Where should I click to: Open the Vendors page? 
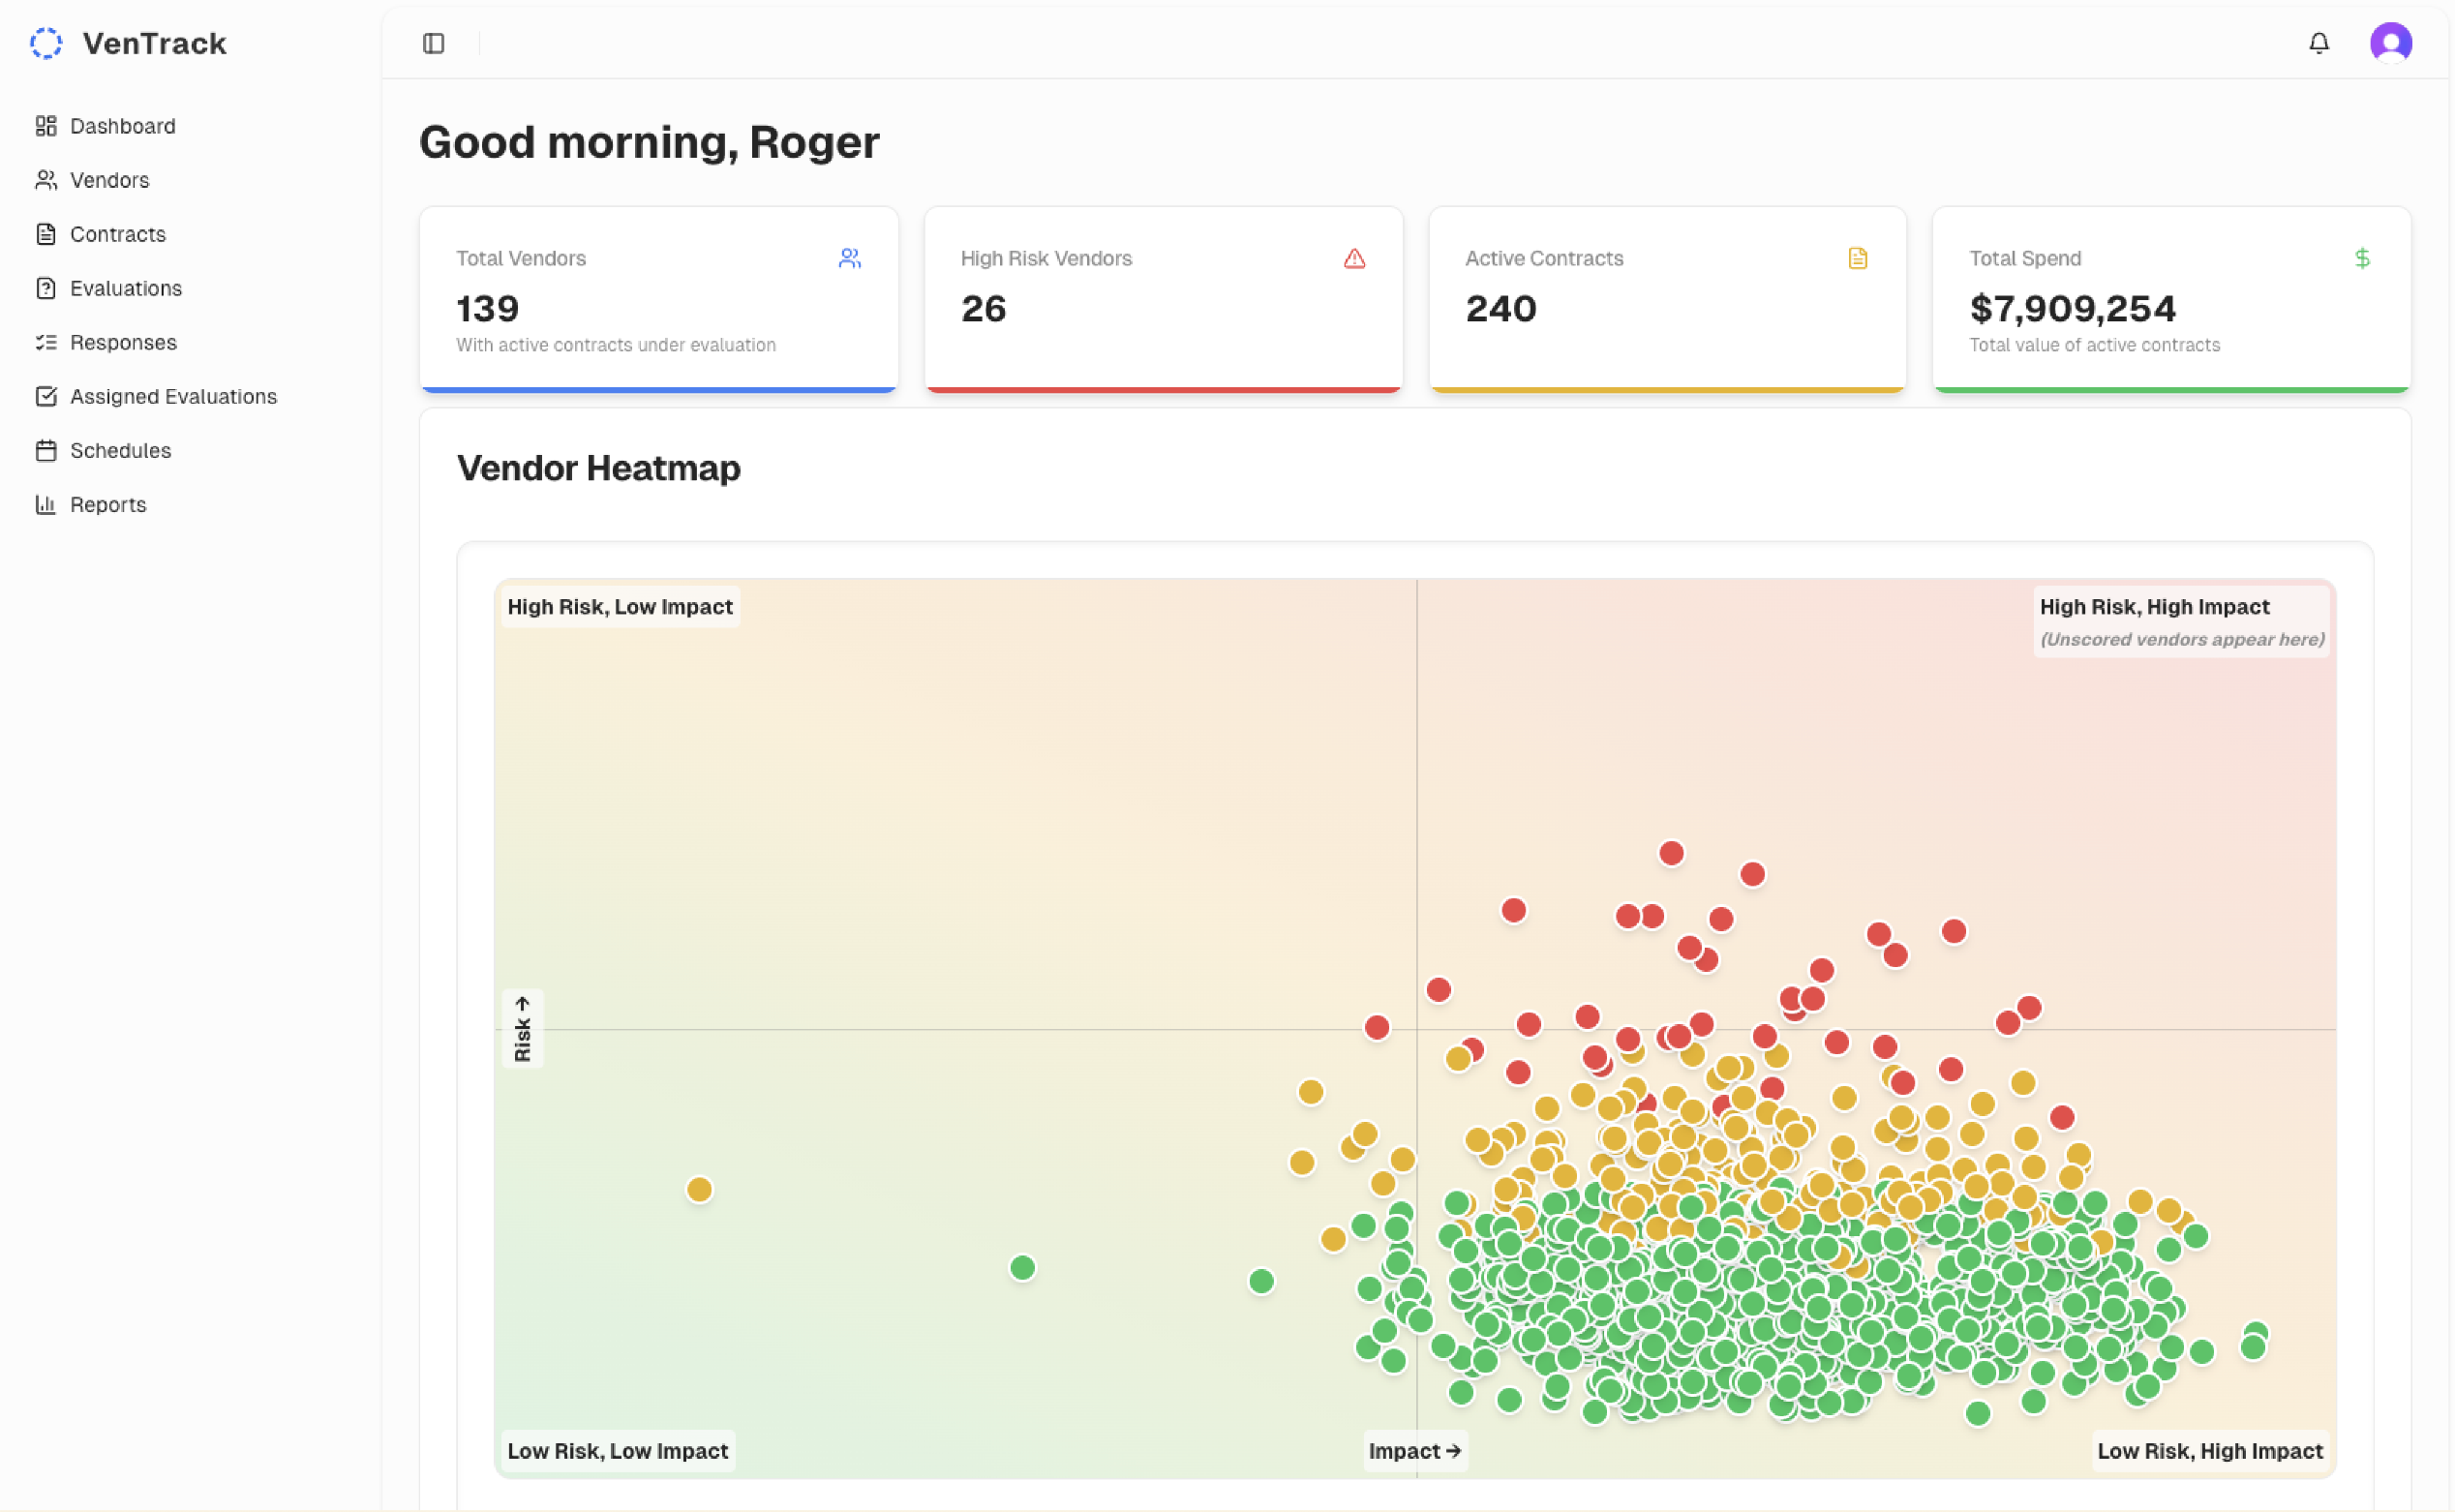point(109,180)
